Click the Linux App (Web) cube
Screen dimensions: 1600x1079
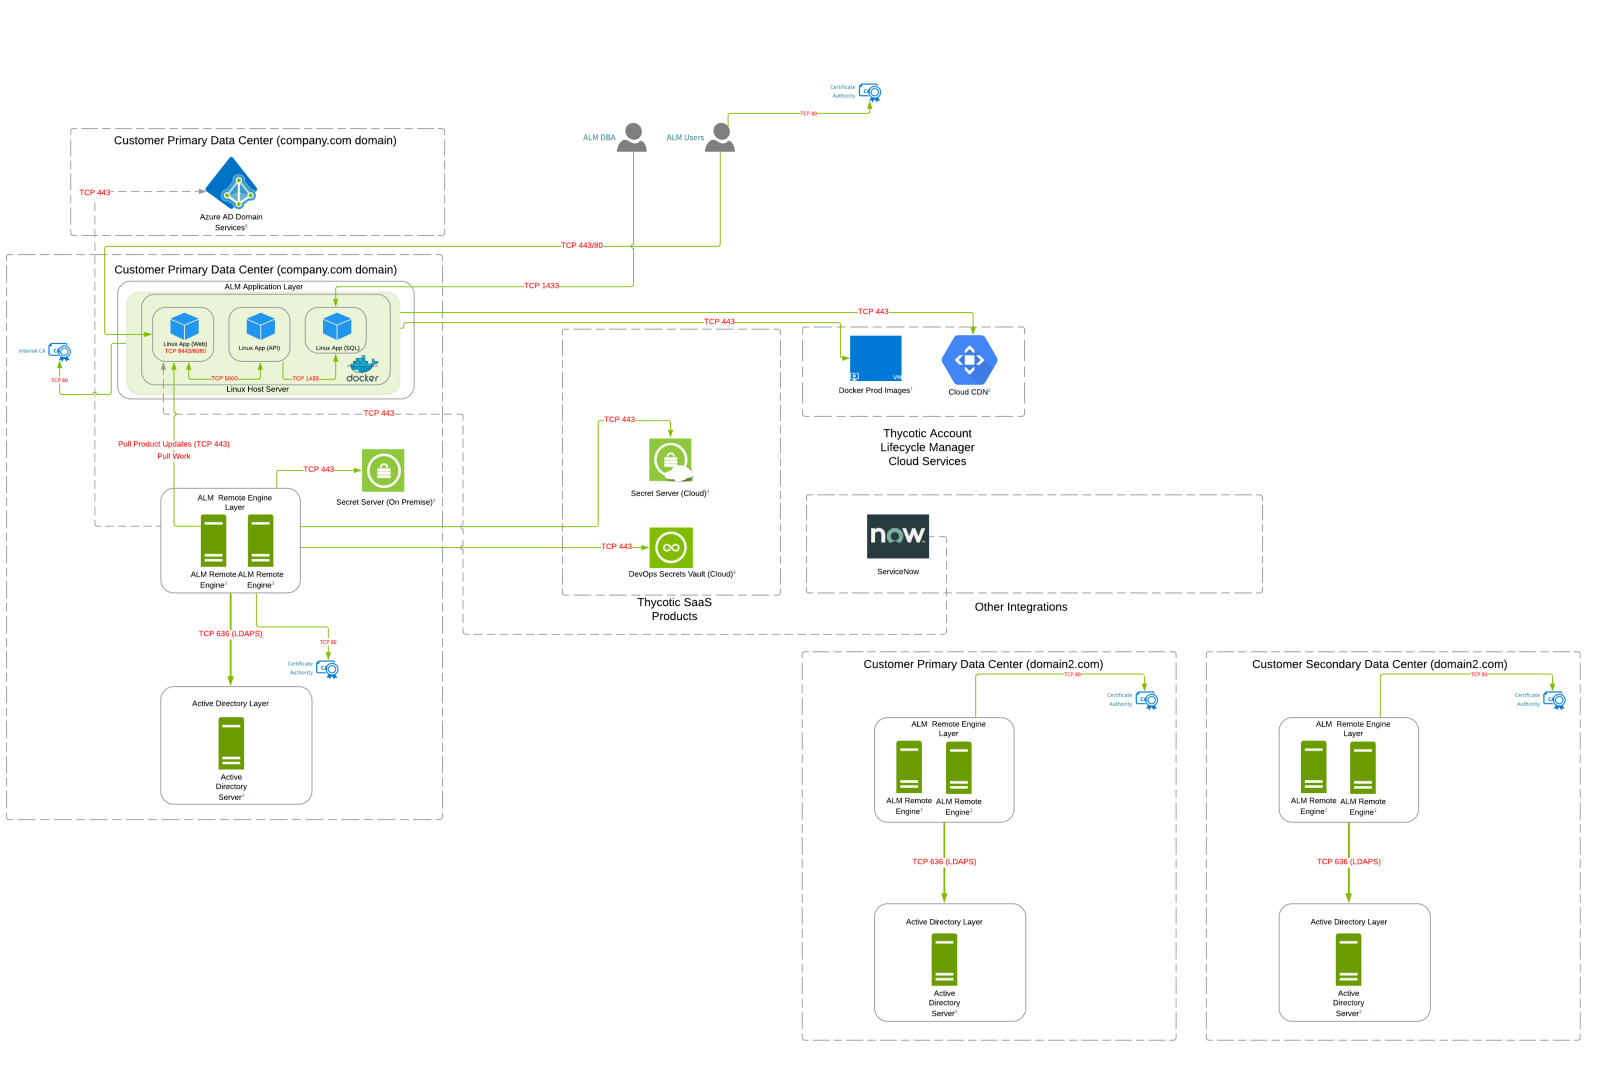click(184, 326)
